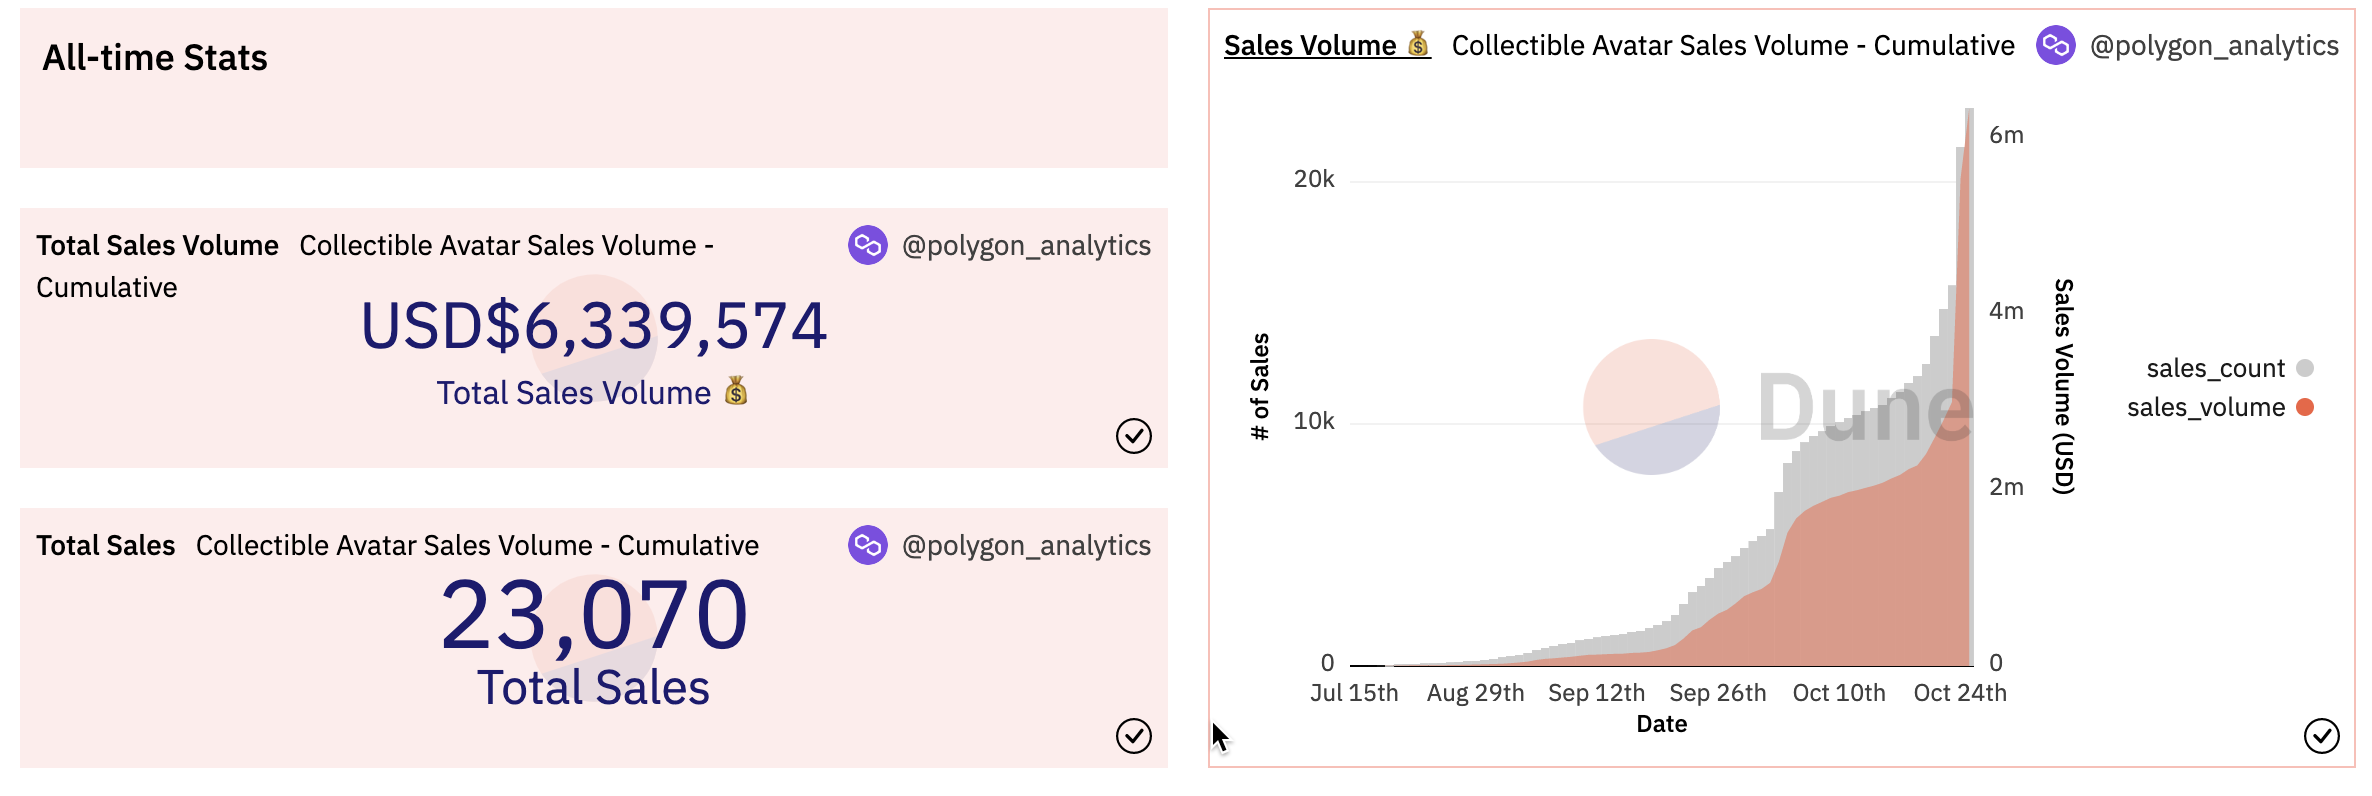Click the 23,070 total sales counter
The width and height of the screenshot is (2372, 796).
[x=594, y=616]
